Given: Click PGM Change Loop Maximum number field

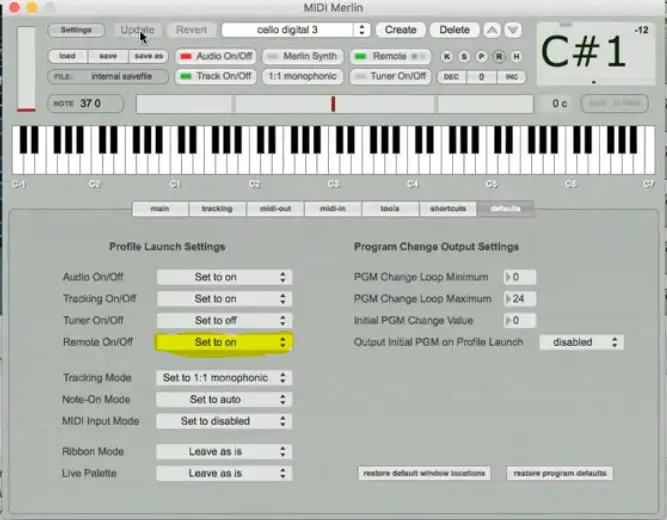Looking at the screenshot, I should click(520, 299).
